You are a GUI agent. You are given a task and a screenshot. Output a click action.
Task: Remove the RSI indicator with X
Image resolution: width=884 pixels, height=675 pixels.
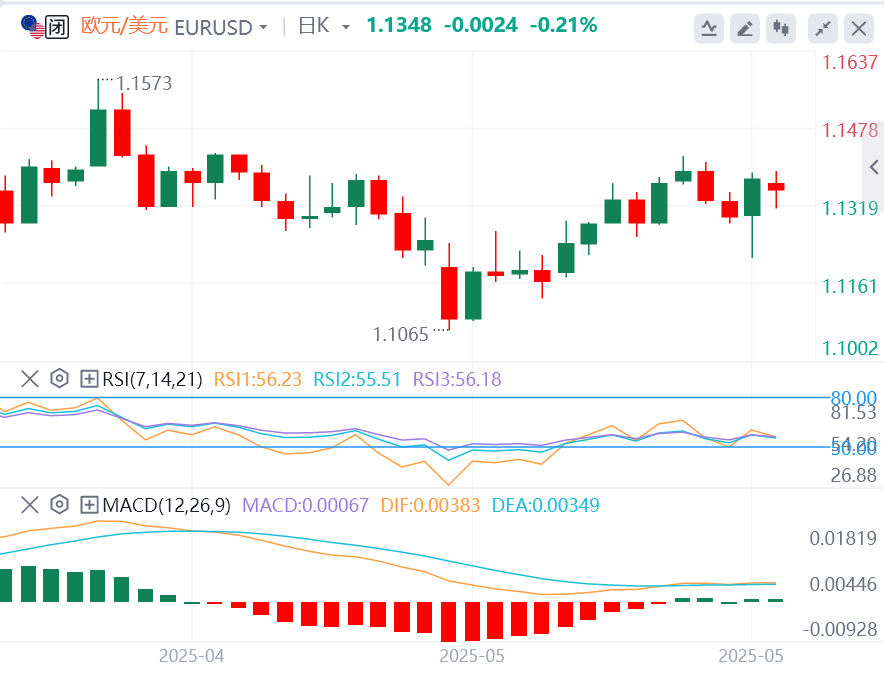(x=29, y=379)
